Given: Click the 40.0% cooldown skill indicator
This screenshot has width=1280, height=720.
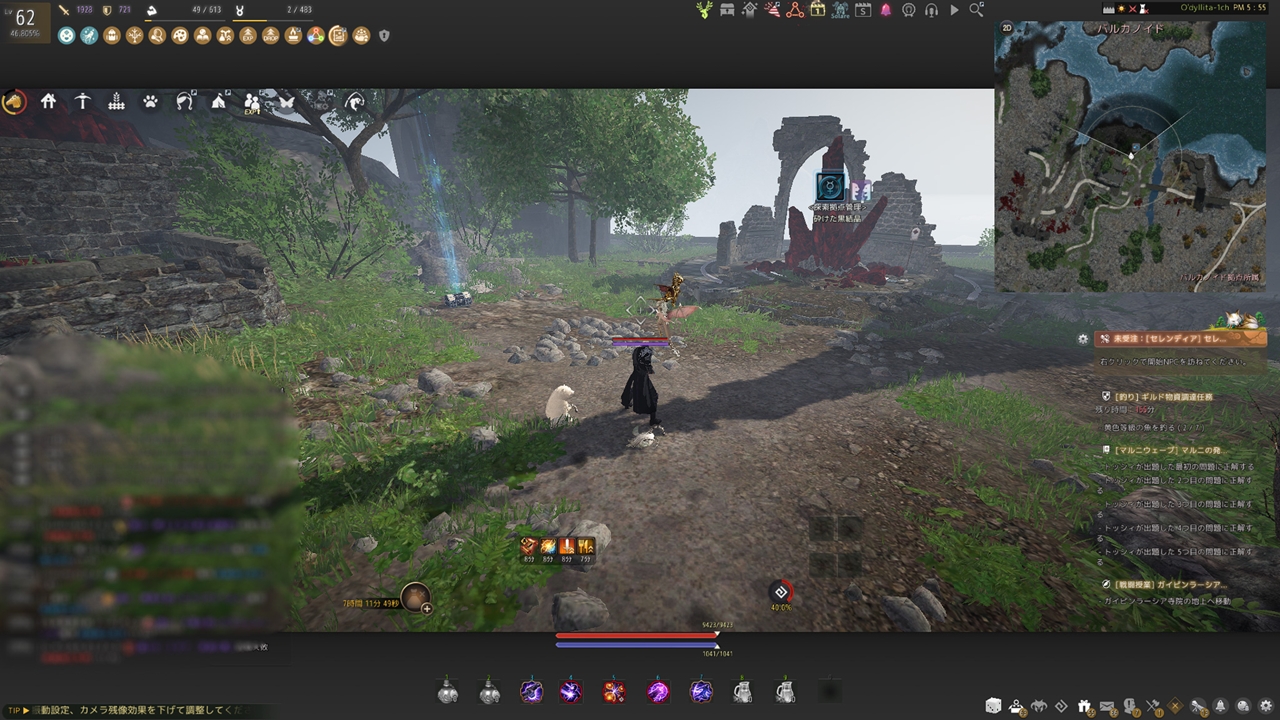Looking at the screenshot, I should click(x=781, y=592).
